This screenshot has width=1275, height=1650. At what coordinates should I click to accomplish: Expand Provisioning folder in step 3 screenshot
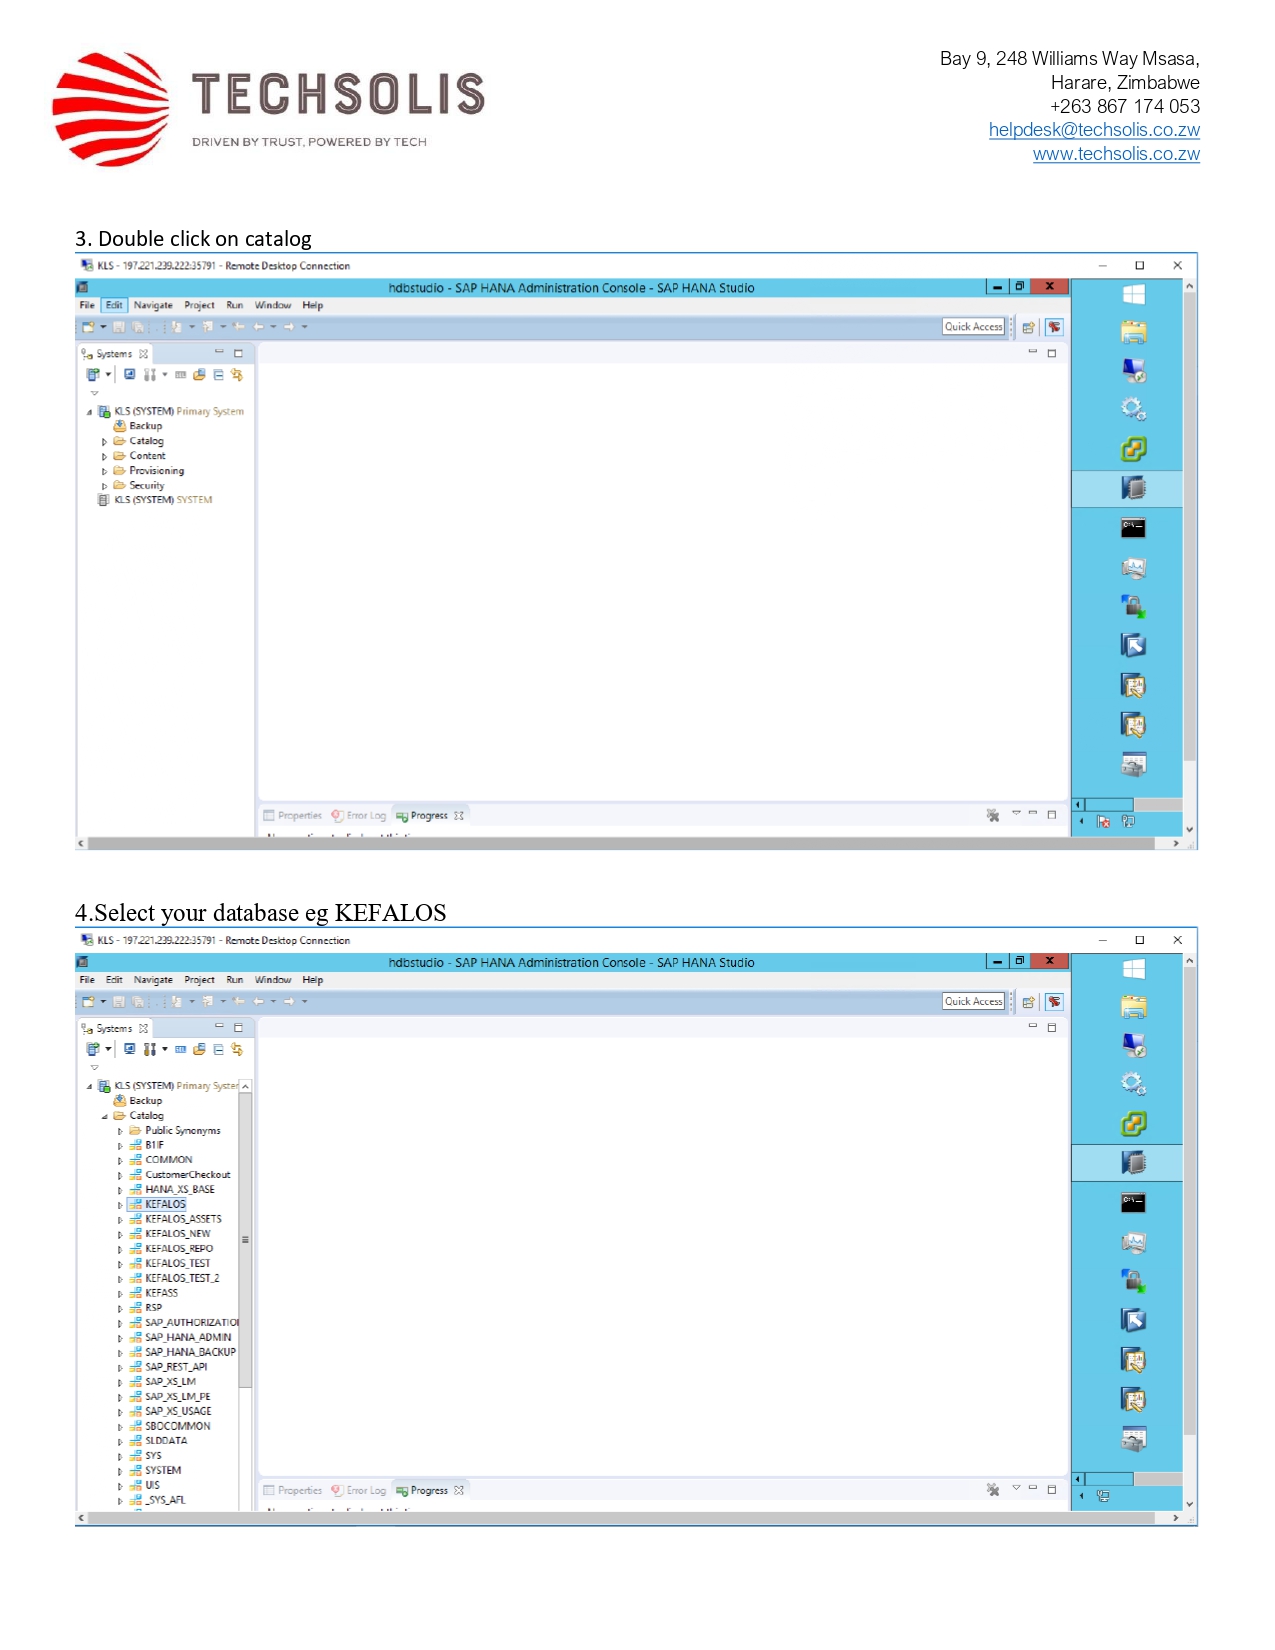click(x=104, y=471)
